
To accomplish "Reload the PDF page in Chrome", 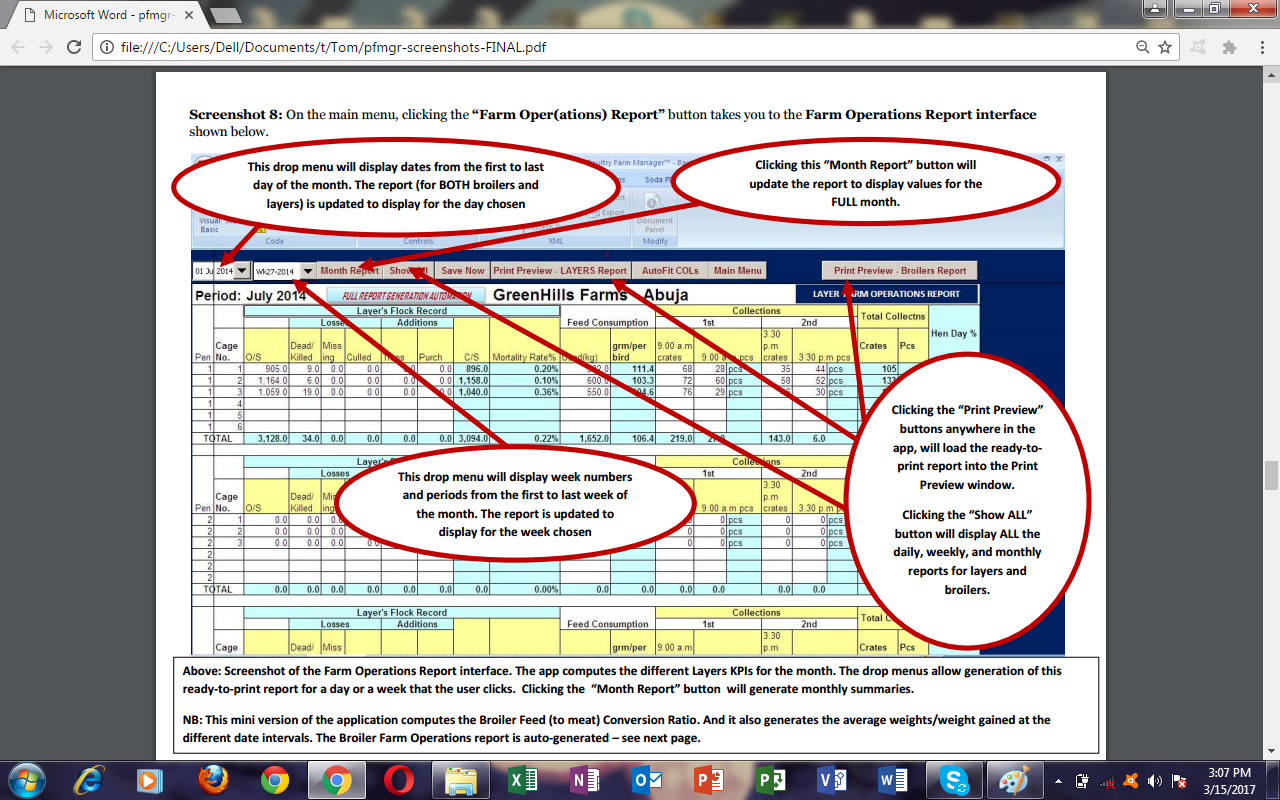I will pos(74,47).
